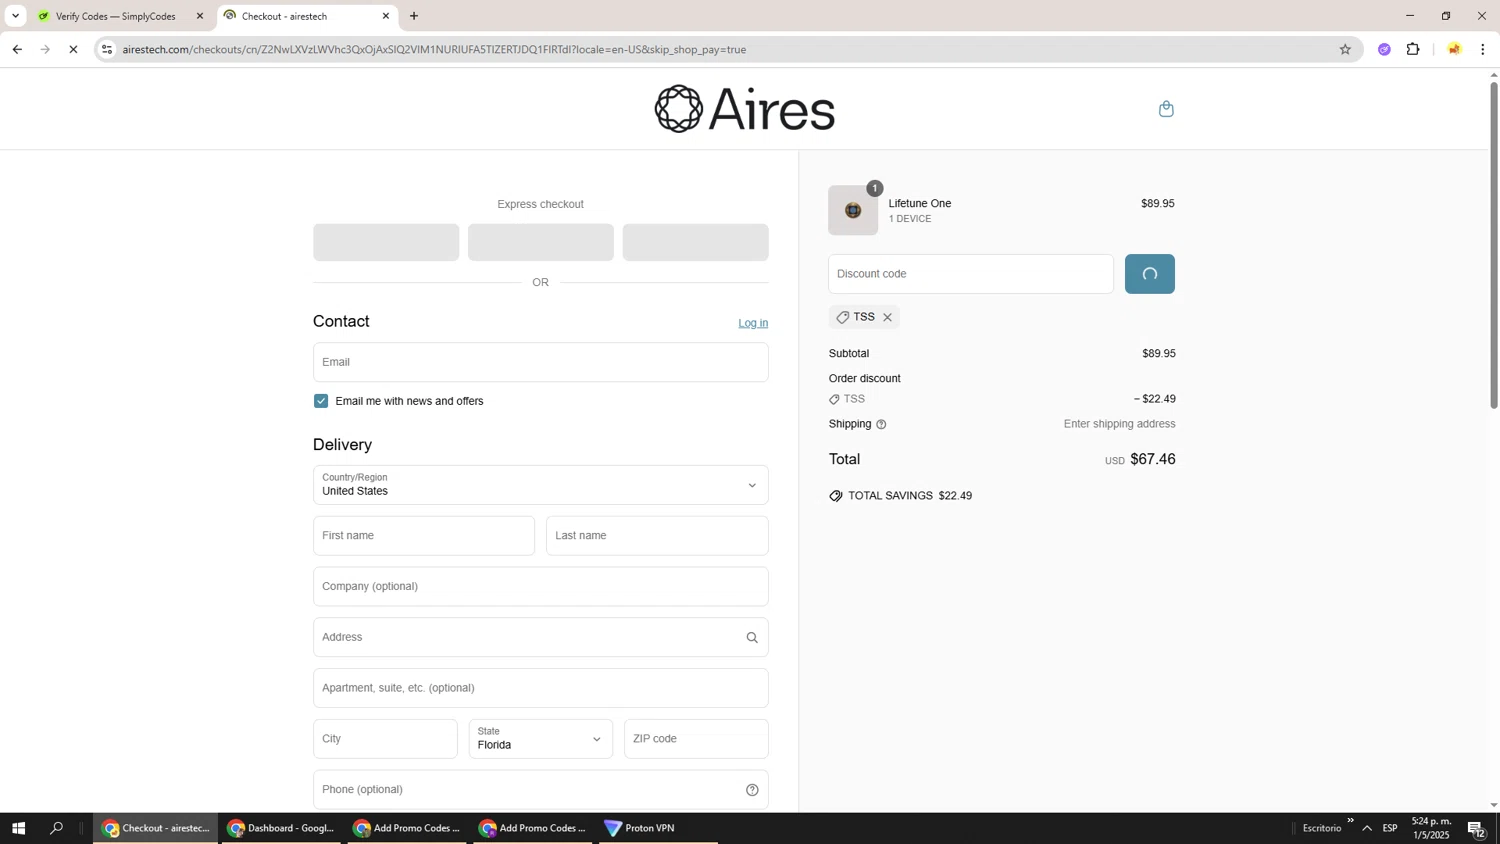Viewport: 1500px width, 844px height.
Task: Click the discount apply button
Action: [1149, 274]
